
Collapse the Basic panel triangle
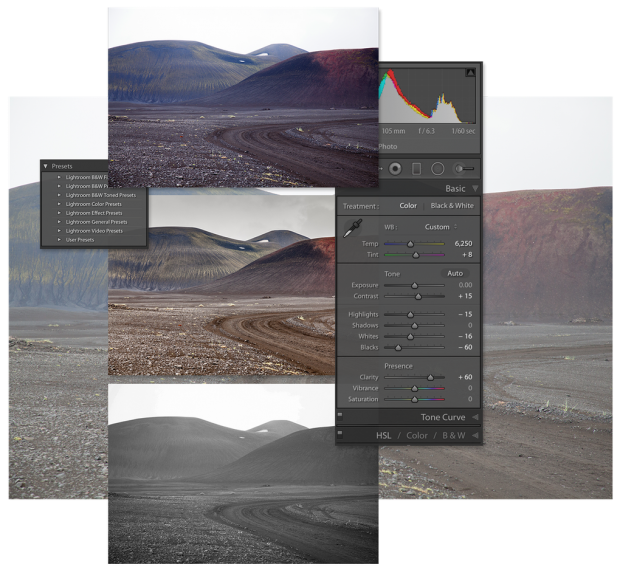(x=476, y=188)
